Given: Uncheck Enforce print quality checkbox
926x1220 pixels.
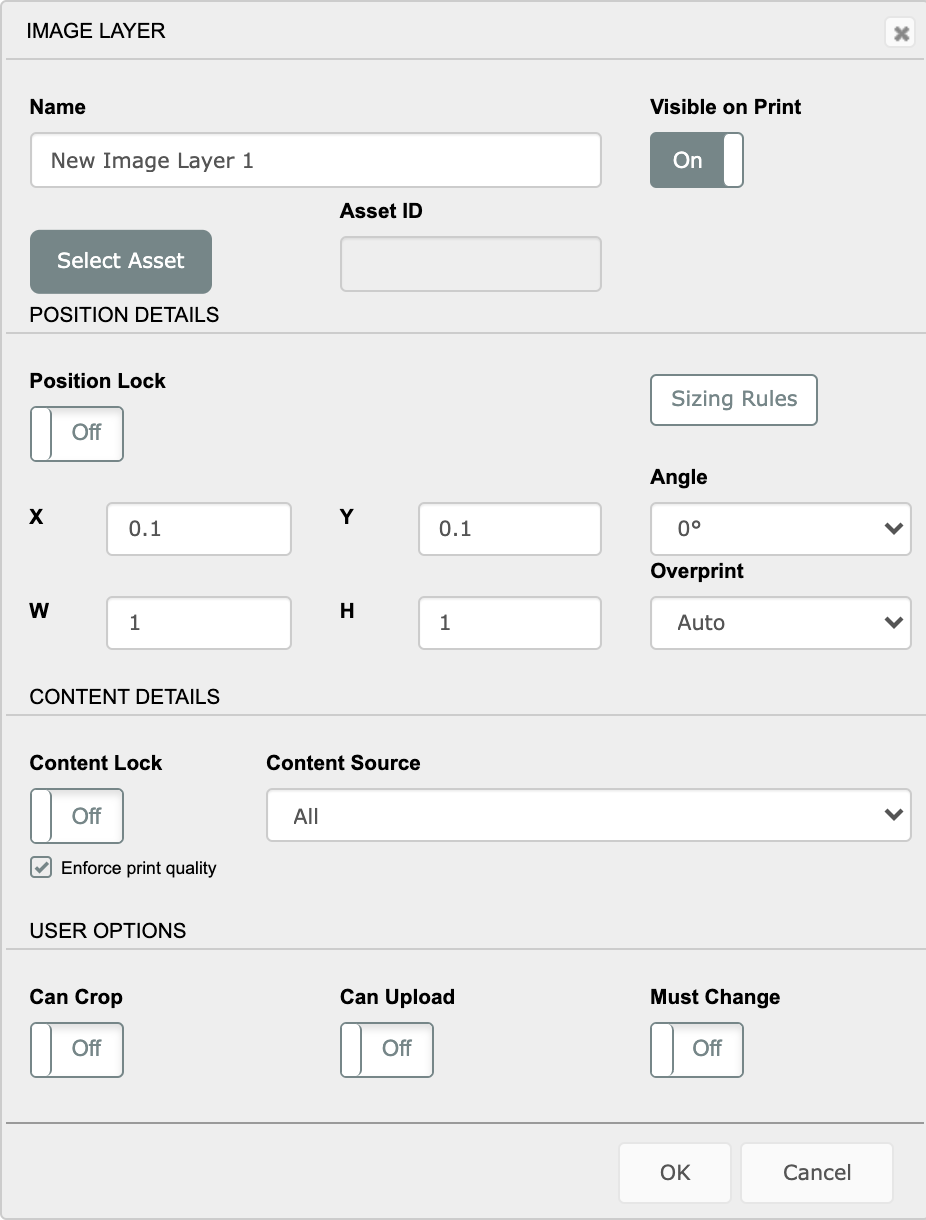Looking at the screenshot, I should (41, 868).
